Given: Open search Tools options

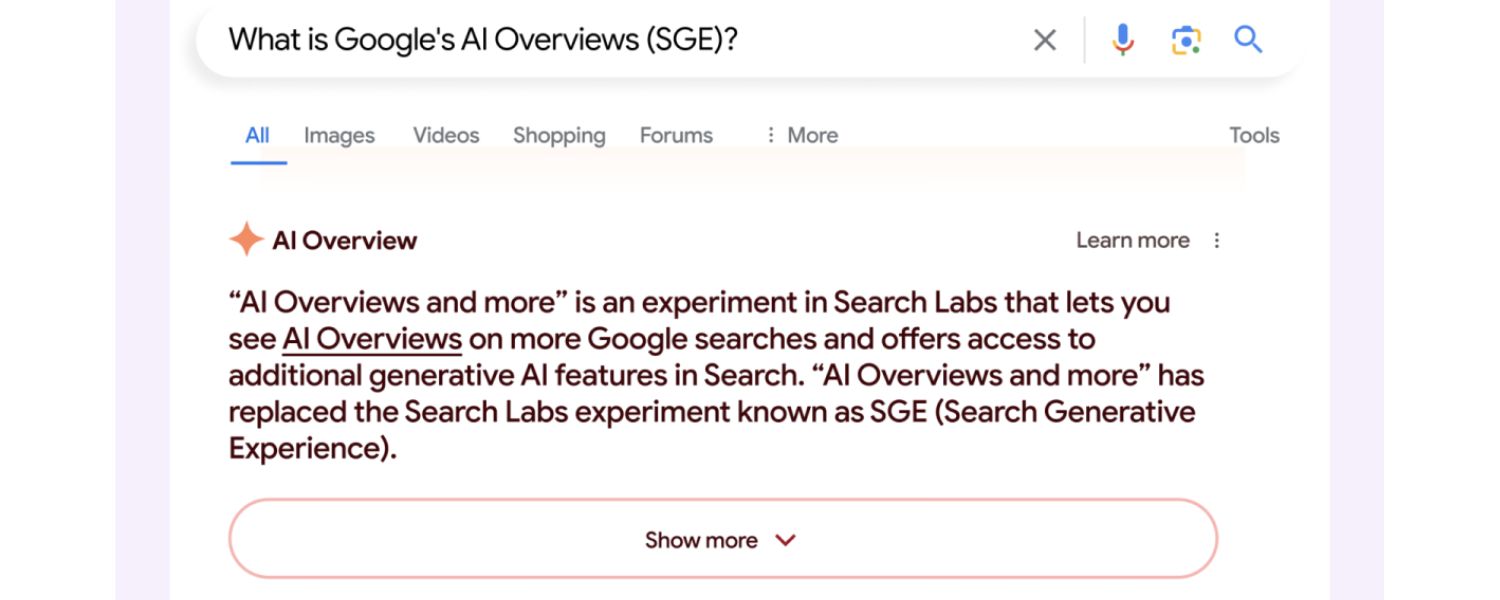Looking at the screenshot, I should 1253,135.
